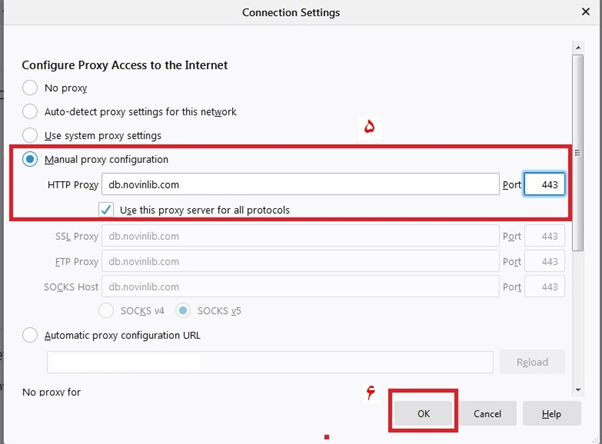Image resolution: width=602 pixels, height=444 pixels.
Task: Click the SOCKS Host address field
Action: [x=300, y=287]
